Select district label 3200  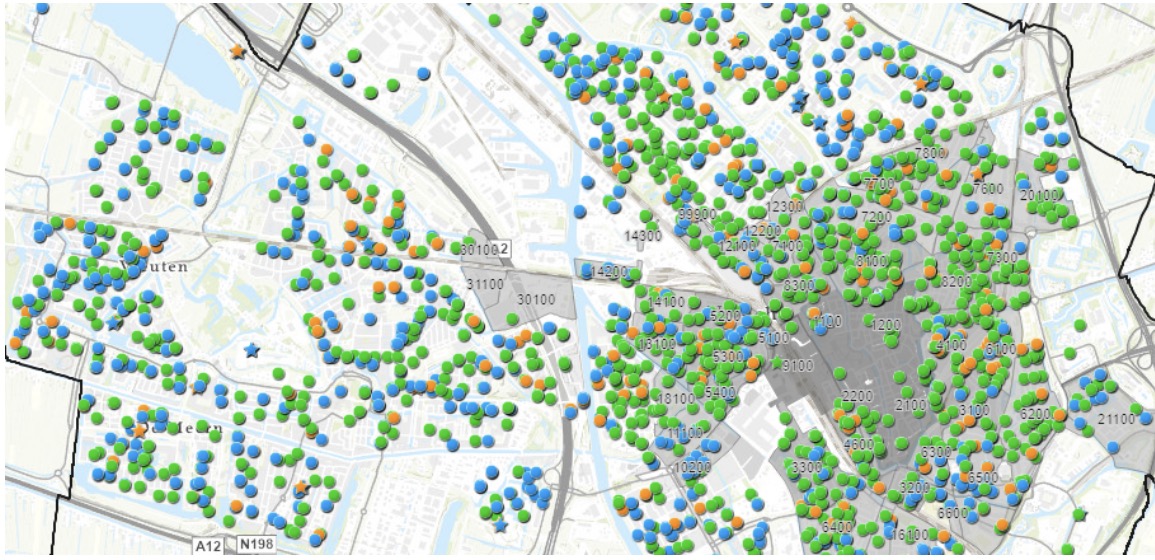tap(914, 487)
